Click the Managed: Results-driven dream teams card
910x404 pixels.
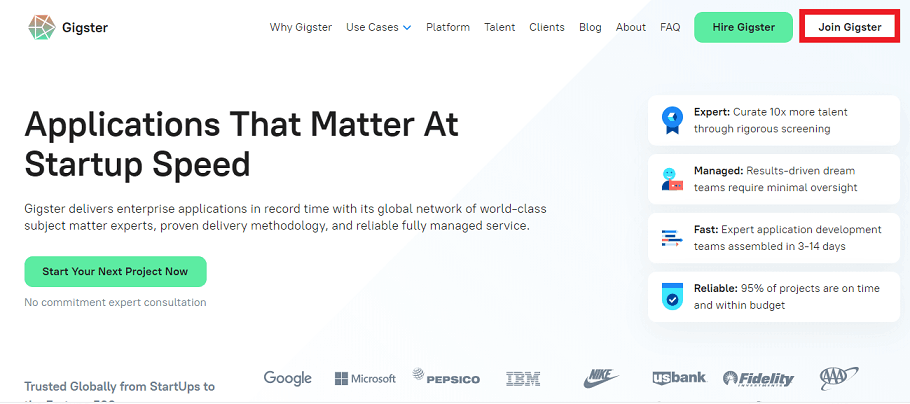point(774,179)
